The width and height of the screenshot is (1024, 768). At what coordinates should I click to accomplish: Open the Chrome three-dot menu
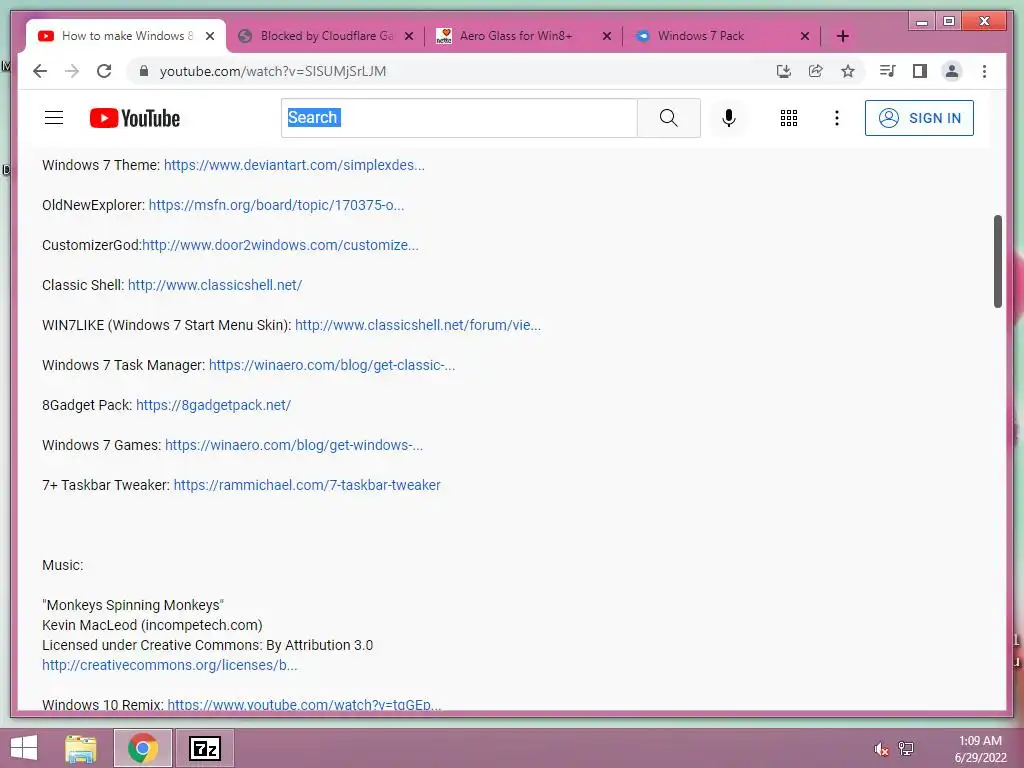[x=984, y=71]
